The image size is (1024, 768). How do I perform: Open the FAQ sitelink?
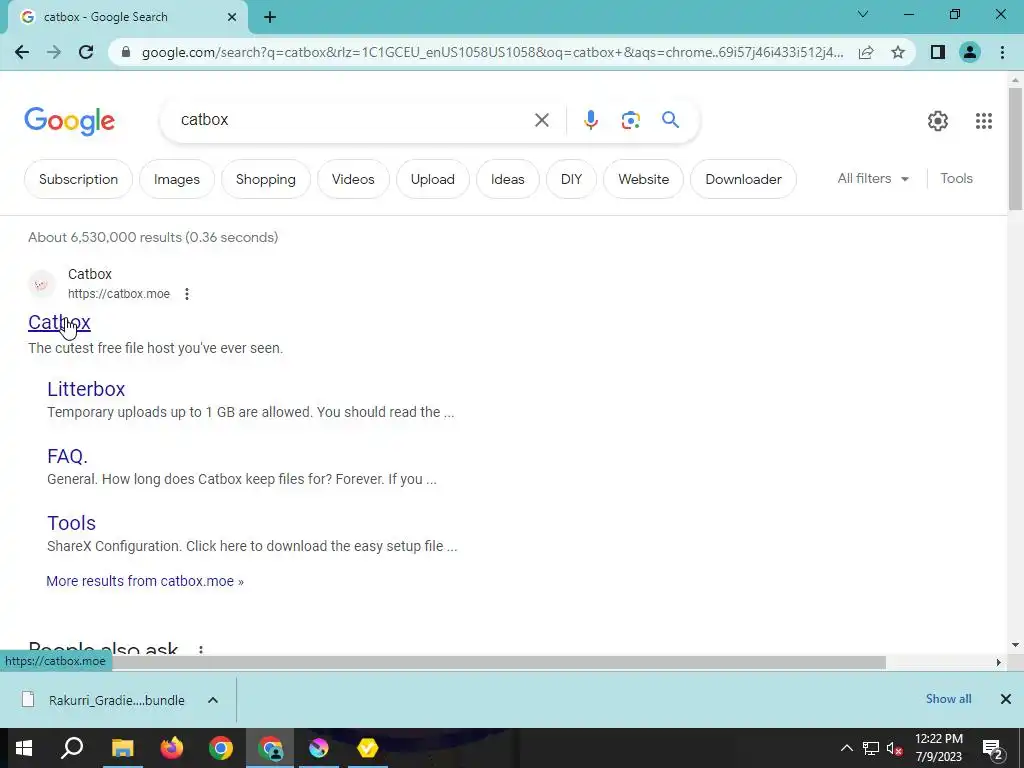coord(67,456)
